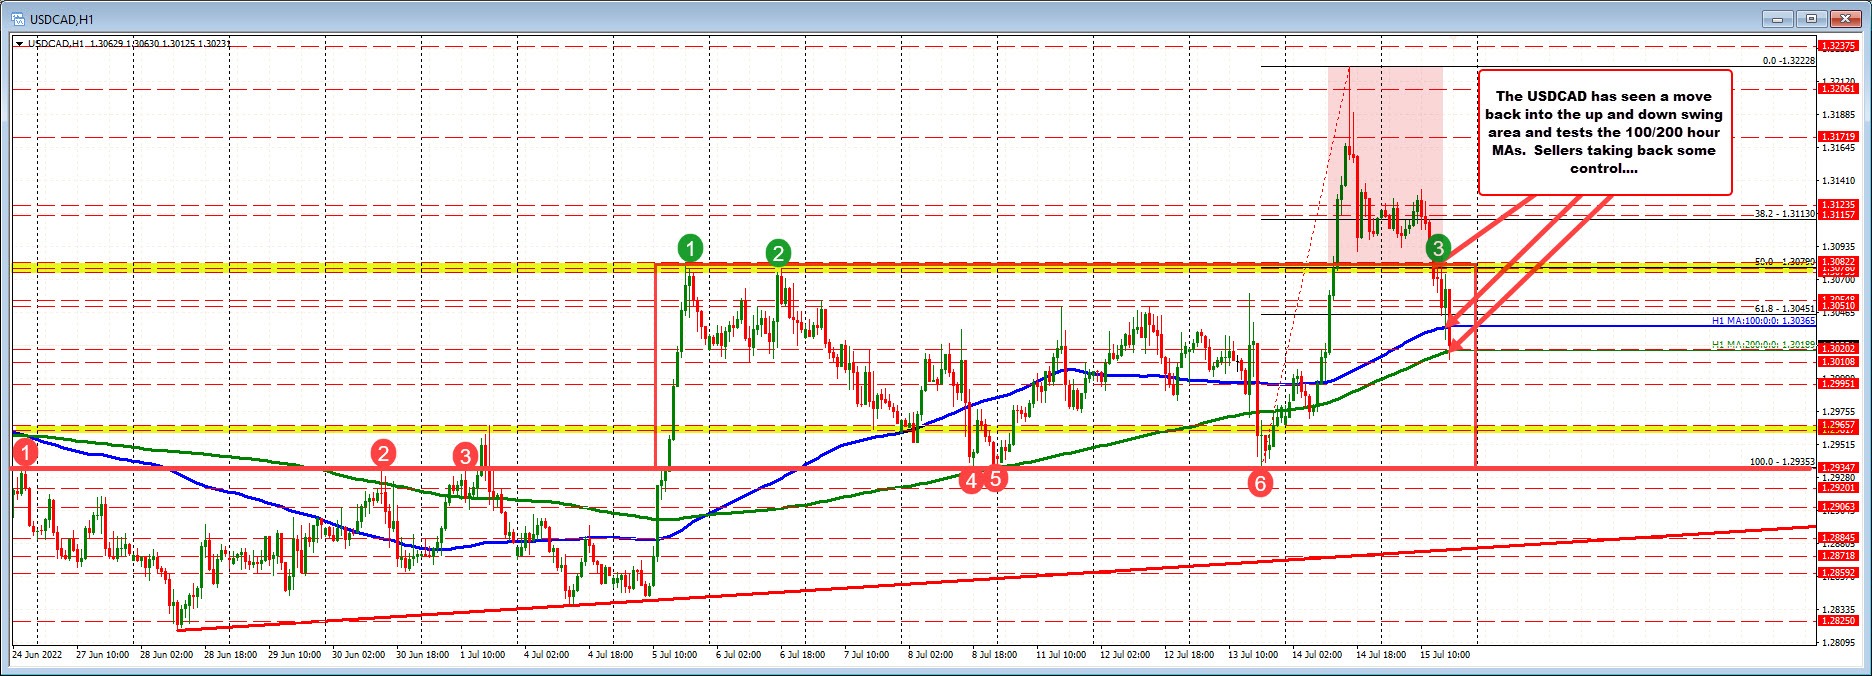Screen dimensions: 1872x676
Task: Click the 1.28592 price tag on axis
Action: coord(1839,573)
